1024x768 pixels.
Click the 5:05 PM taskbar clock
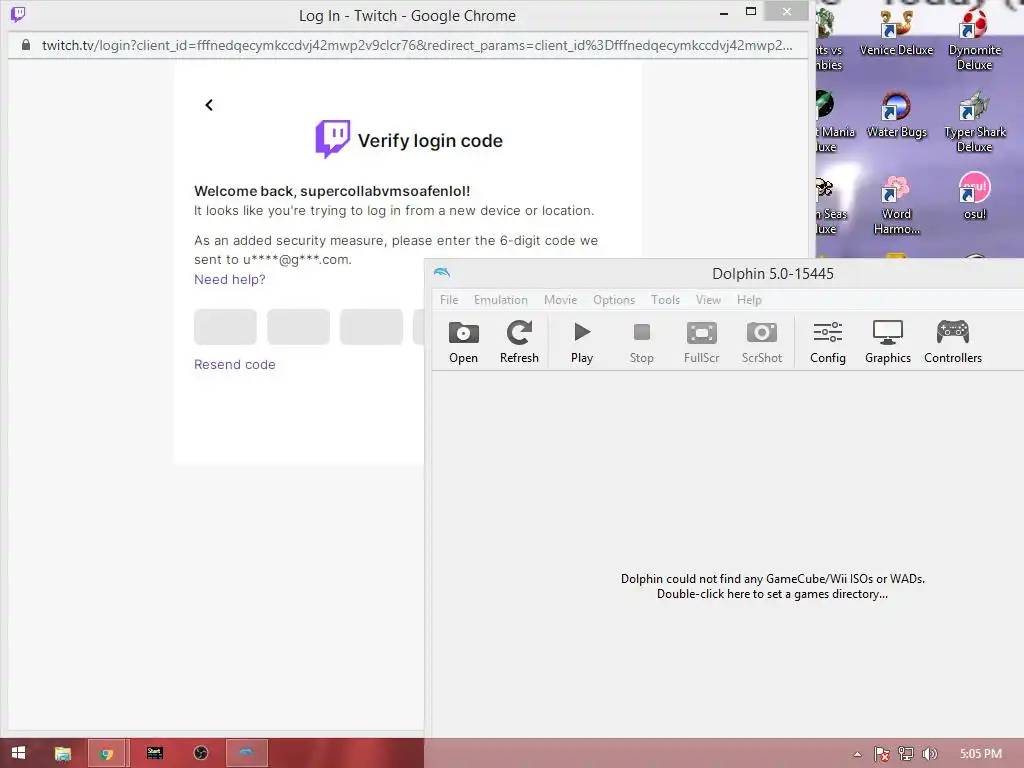click(980, 754)
